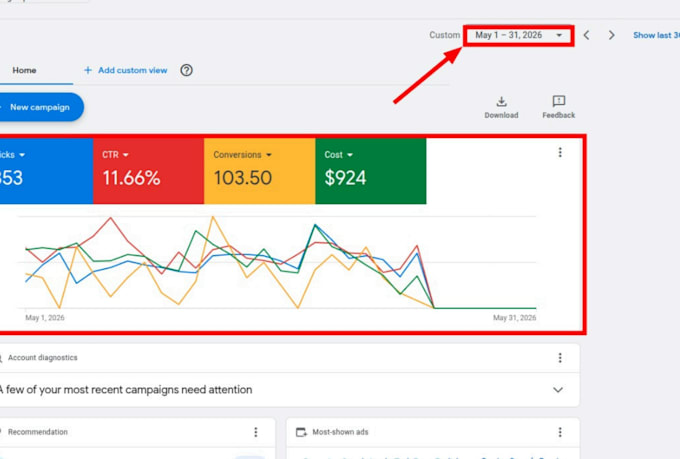The image size is (680, 459).
Task: Start a New campaign
Action: (x=40, y=107)
